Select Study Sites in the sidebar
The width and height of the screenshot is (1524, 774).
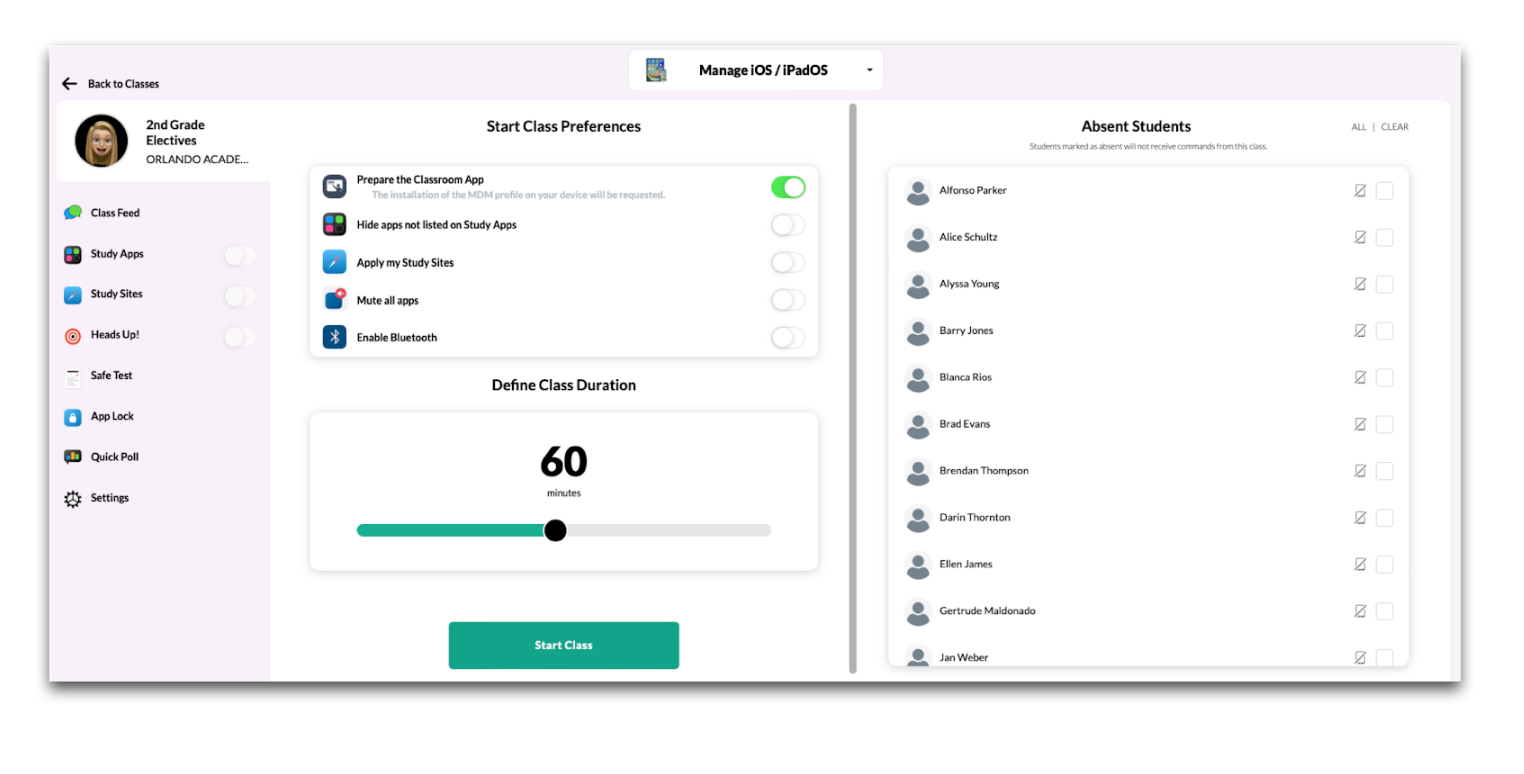116,295
